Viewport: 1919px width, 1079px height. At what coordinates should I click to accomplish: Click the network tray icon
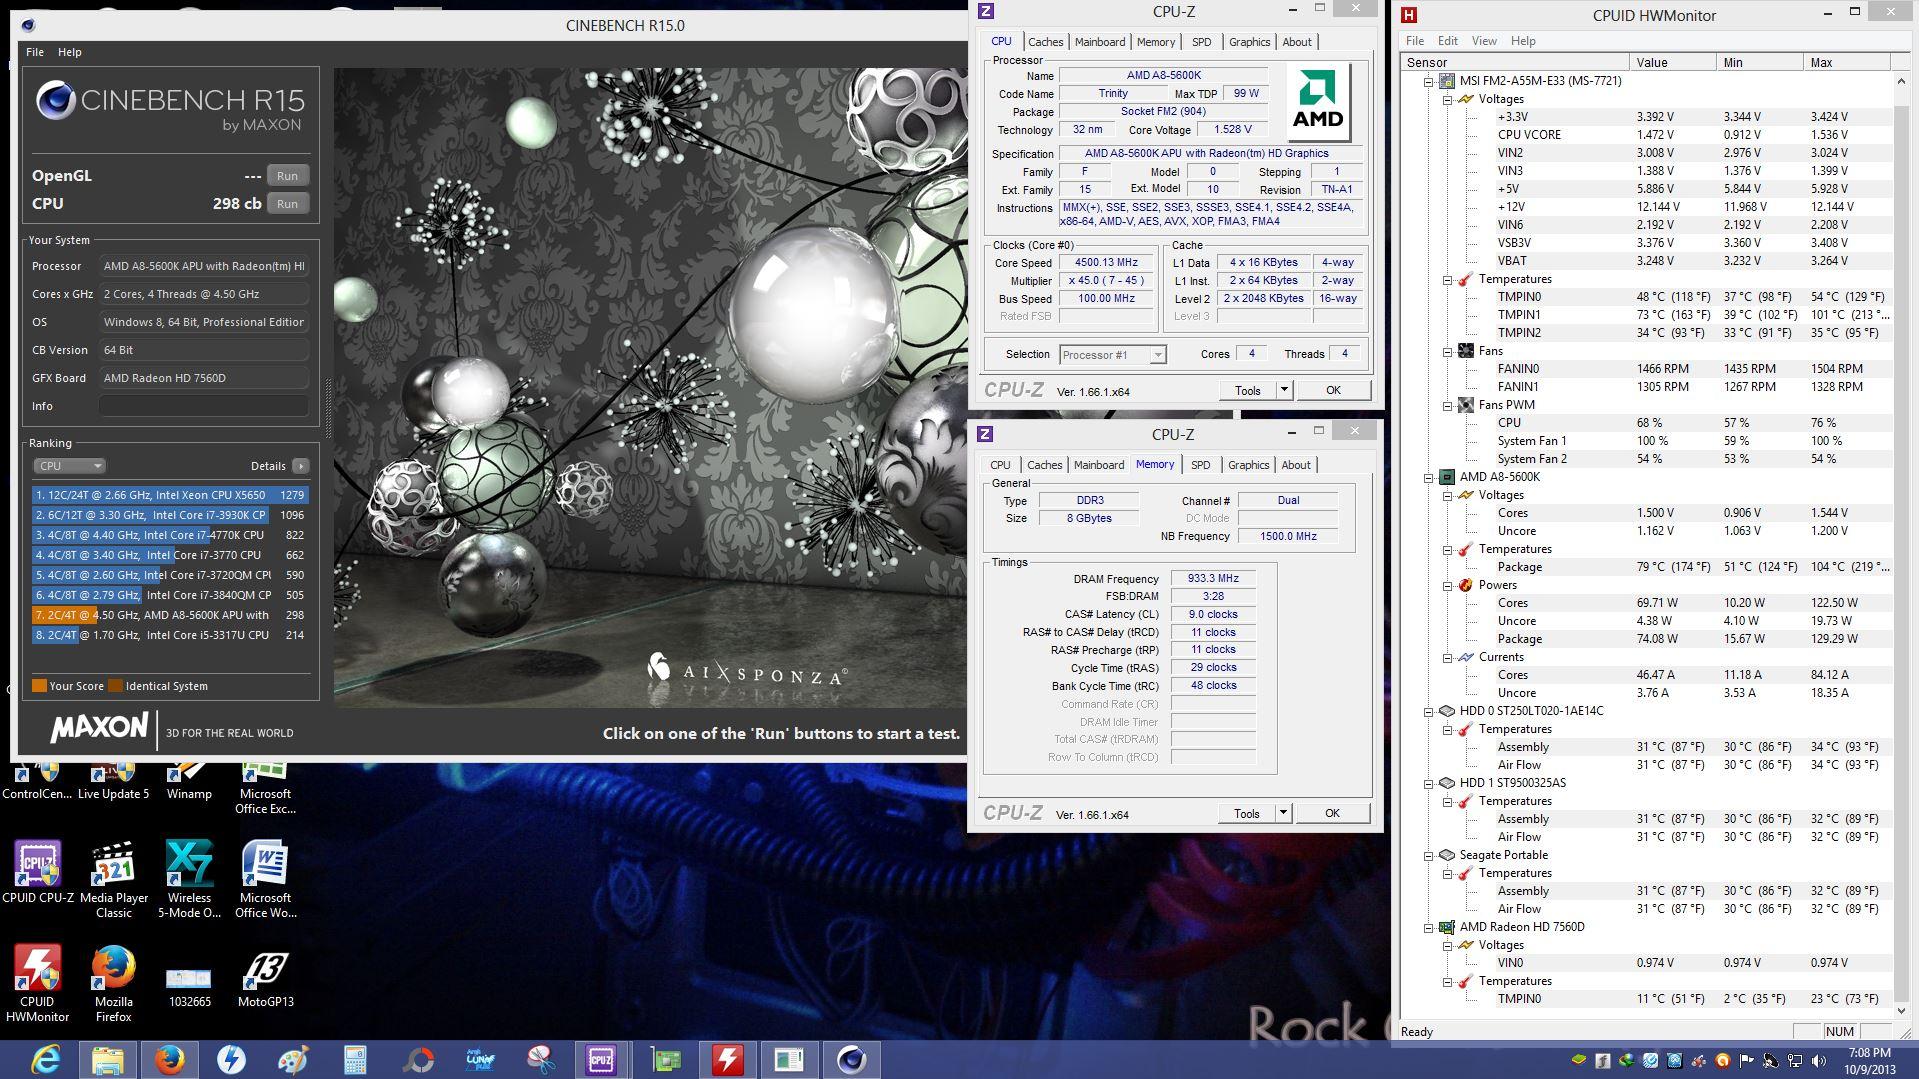(x=1795, y=1060)
